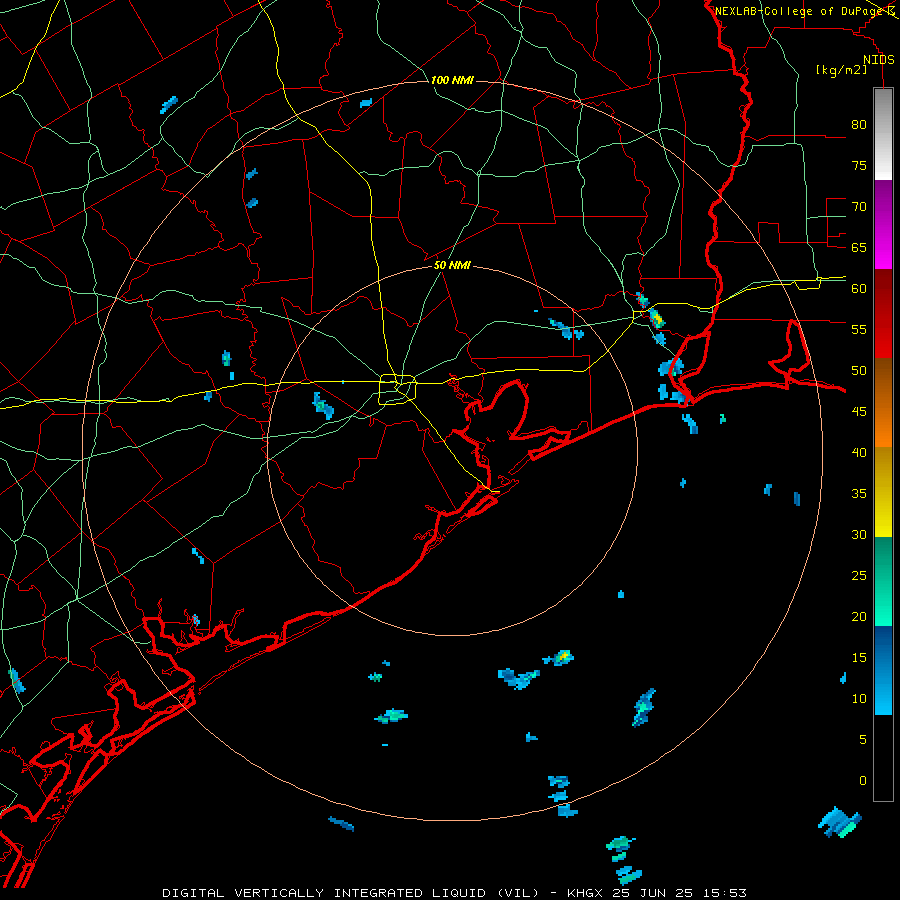Pick the black segment of the color bar
900x900 pixels.
[883, 758]
